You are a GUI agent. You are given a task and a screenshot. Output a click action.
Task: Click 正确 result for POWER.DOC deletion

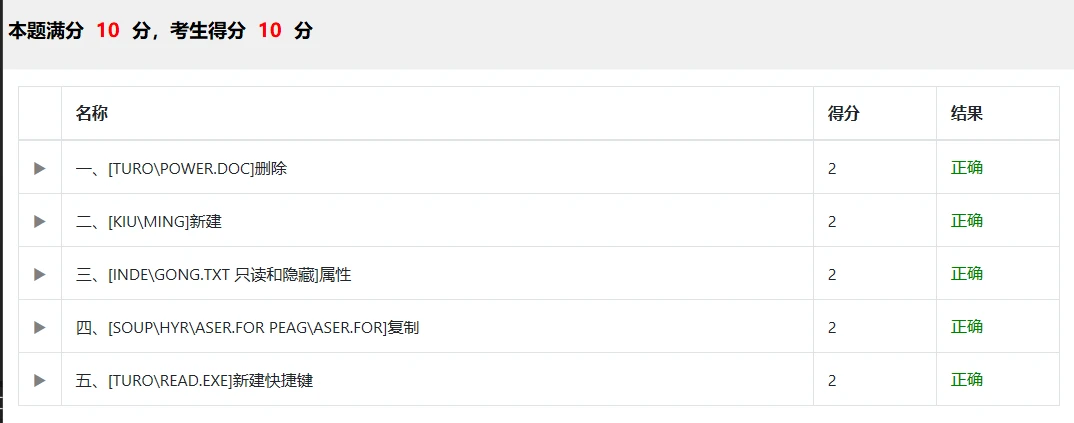966,168
